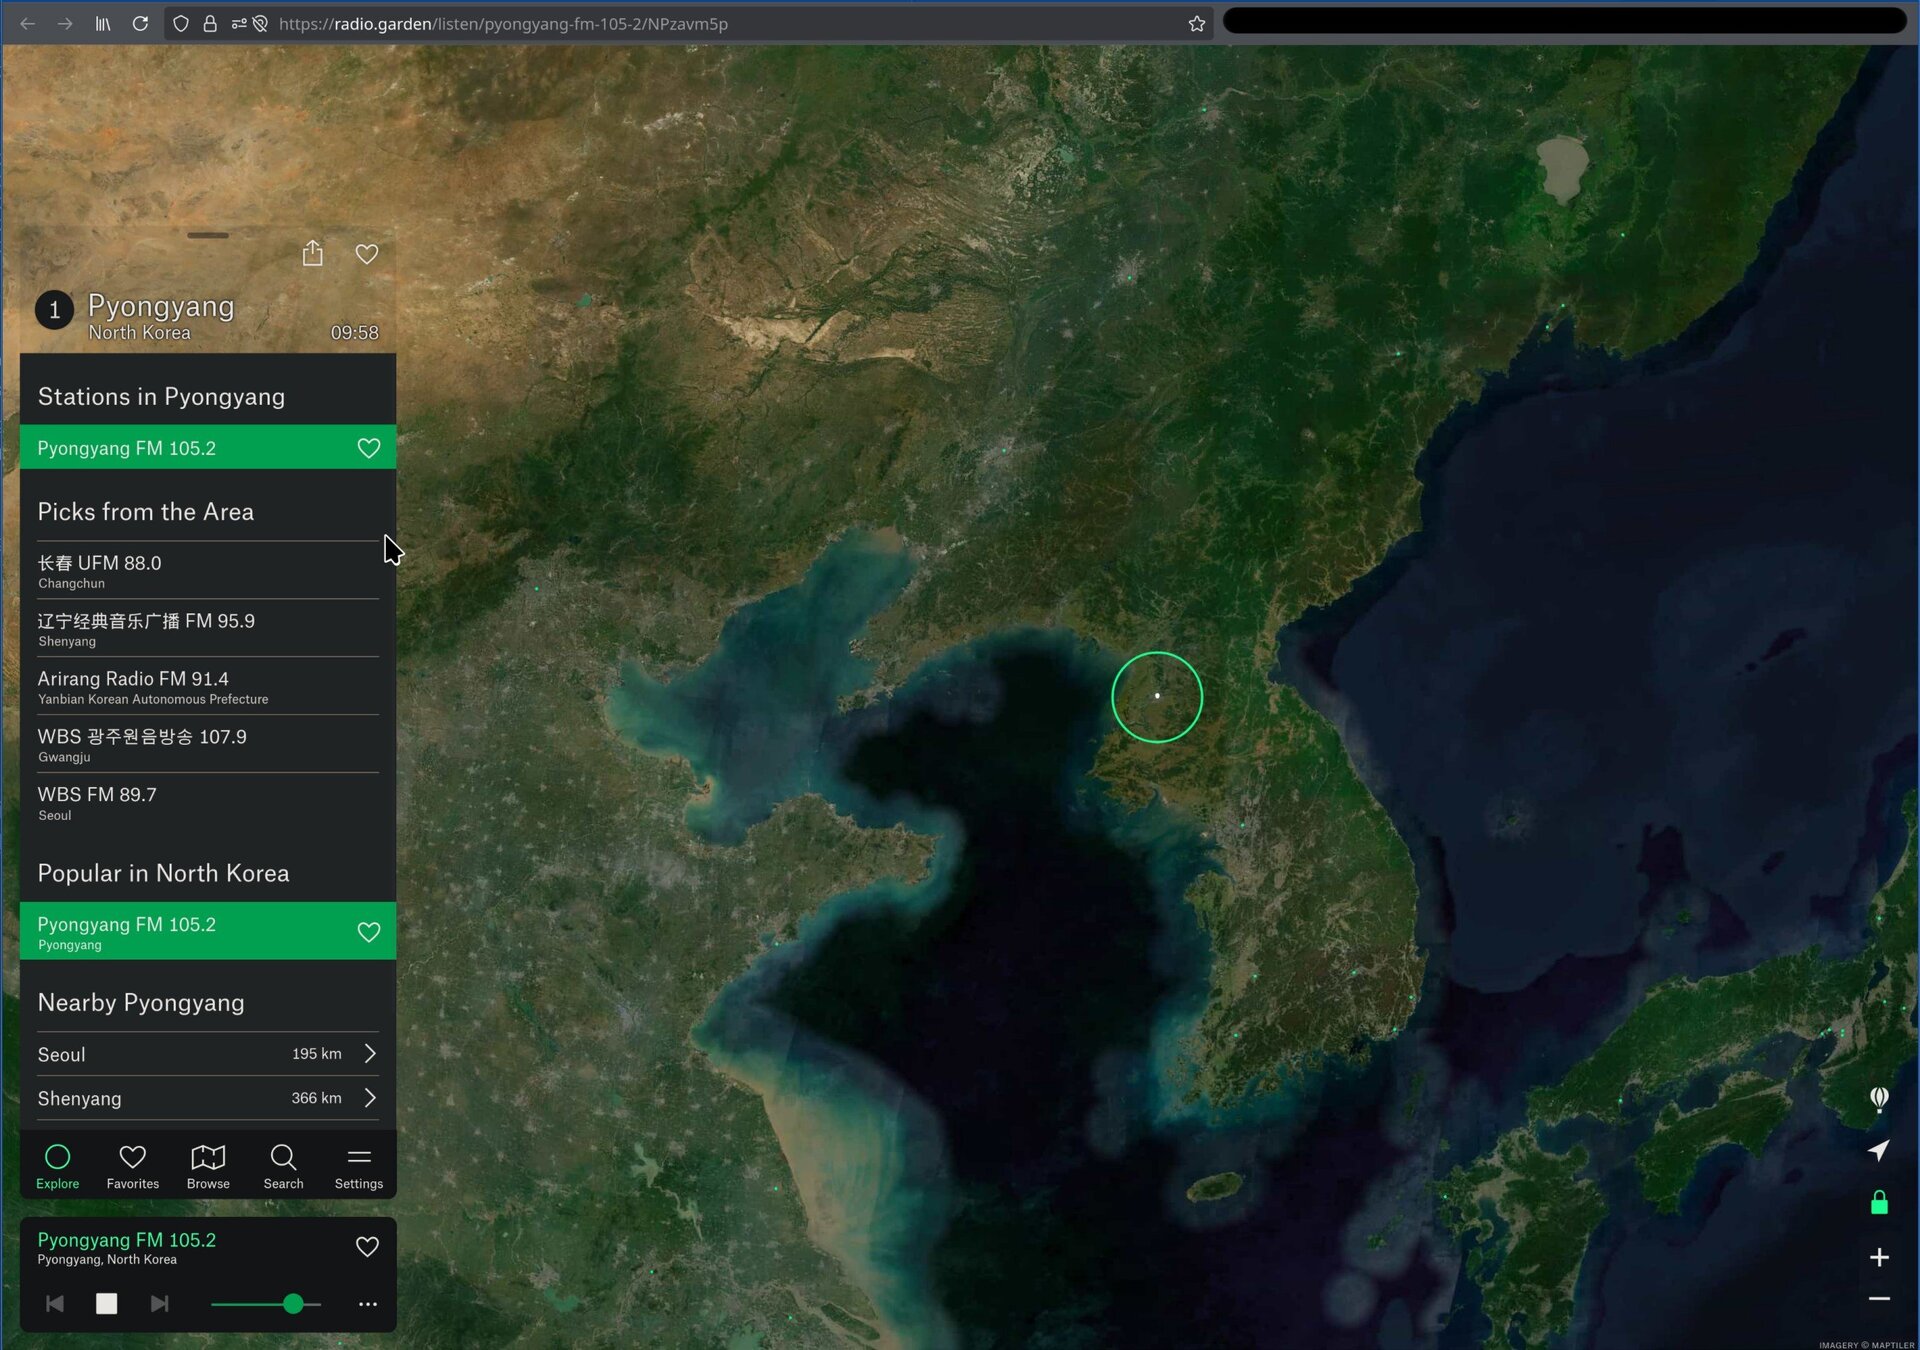Click the share icon above Pyongyang title
1920x1350 pixels.
pyautogui.click(x=312, y=254)
